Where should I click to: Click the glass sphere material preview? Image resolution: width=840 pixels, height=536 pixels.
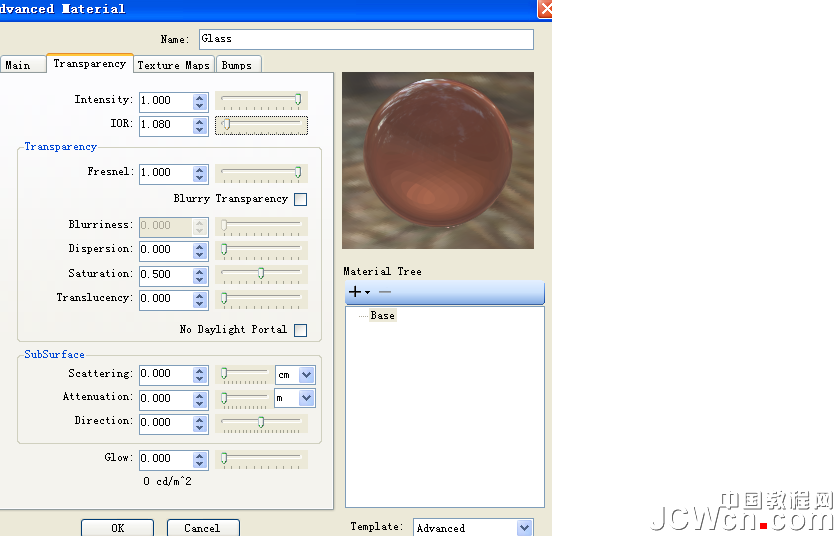click(438, 161)
